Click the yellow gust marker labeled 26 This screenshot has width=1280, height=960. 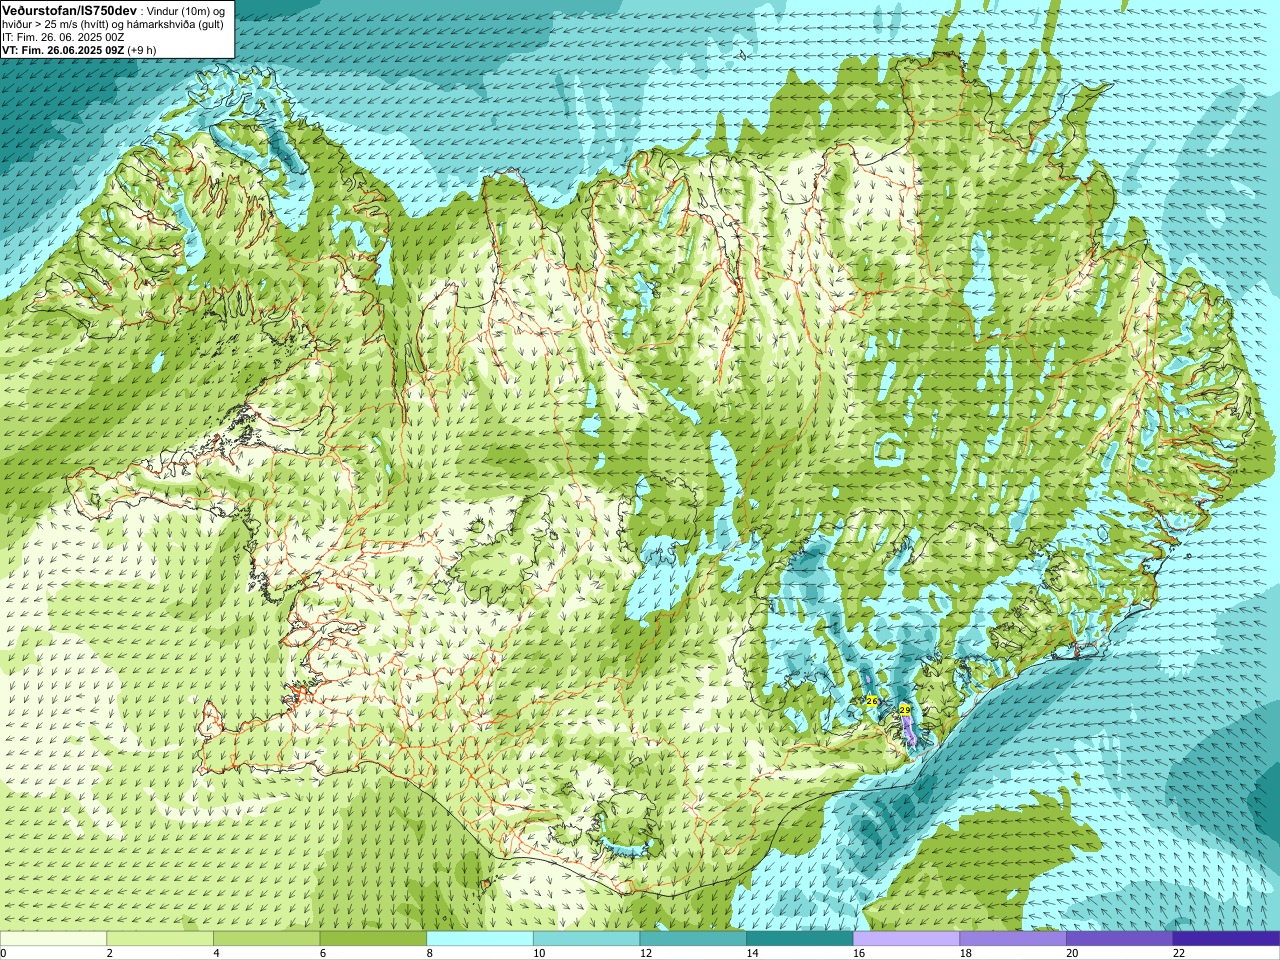point(872,701)
